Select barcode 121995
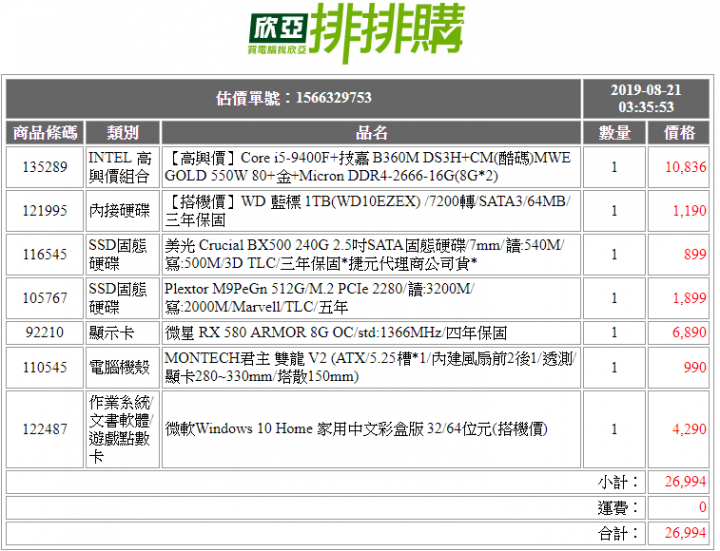 45,211
